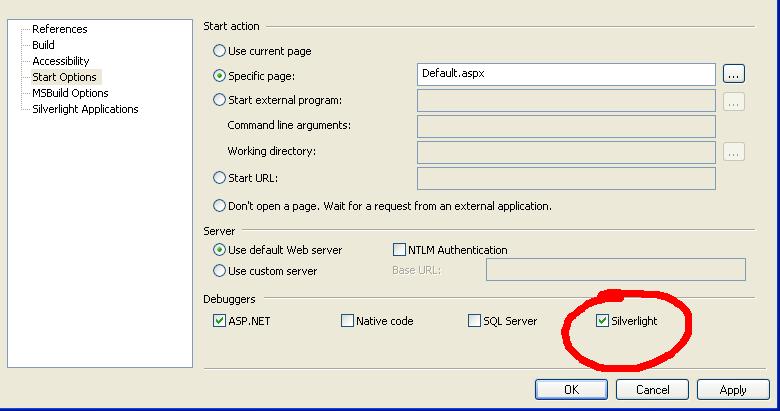Choose Start external program option
The height and width of the screenshot is (411, 780).
pos(219,100)
